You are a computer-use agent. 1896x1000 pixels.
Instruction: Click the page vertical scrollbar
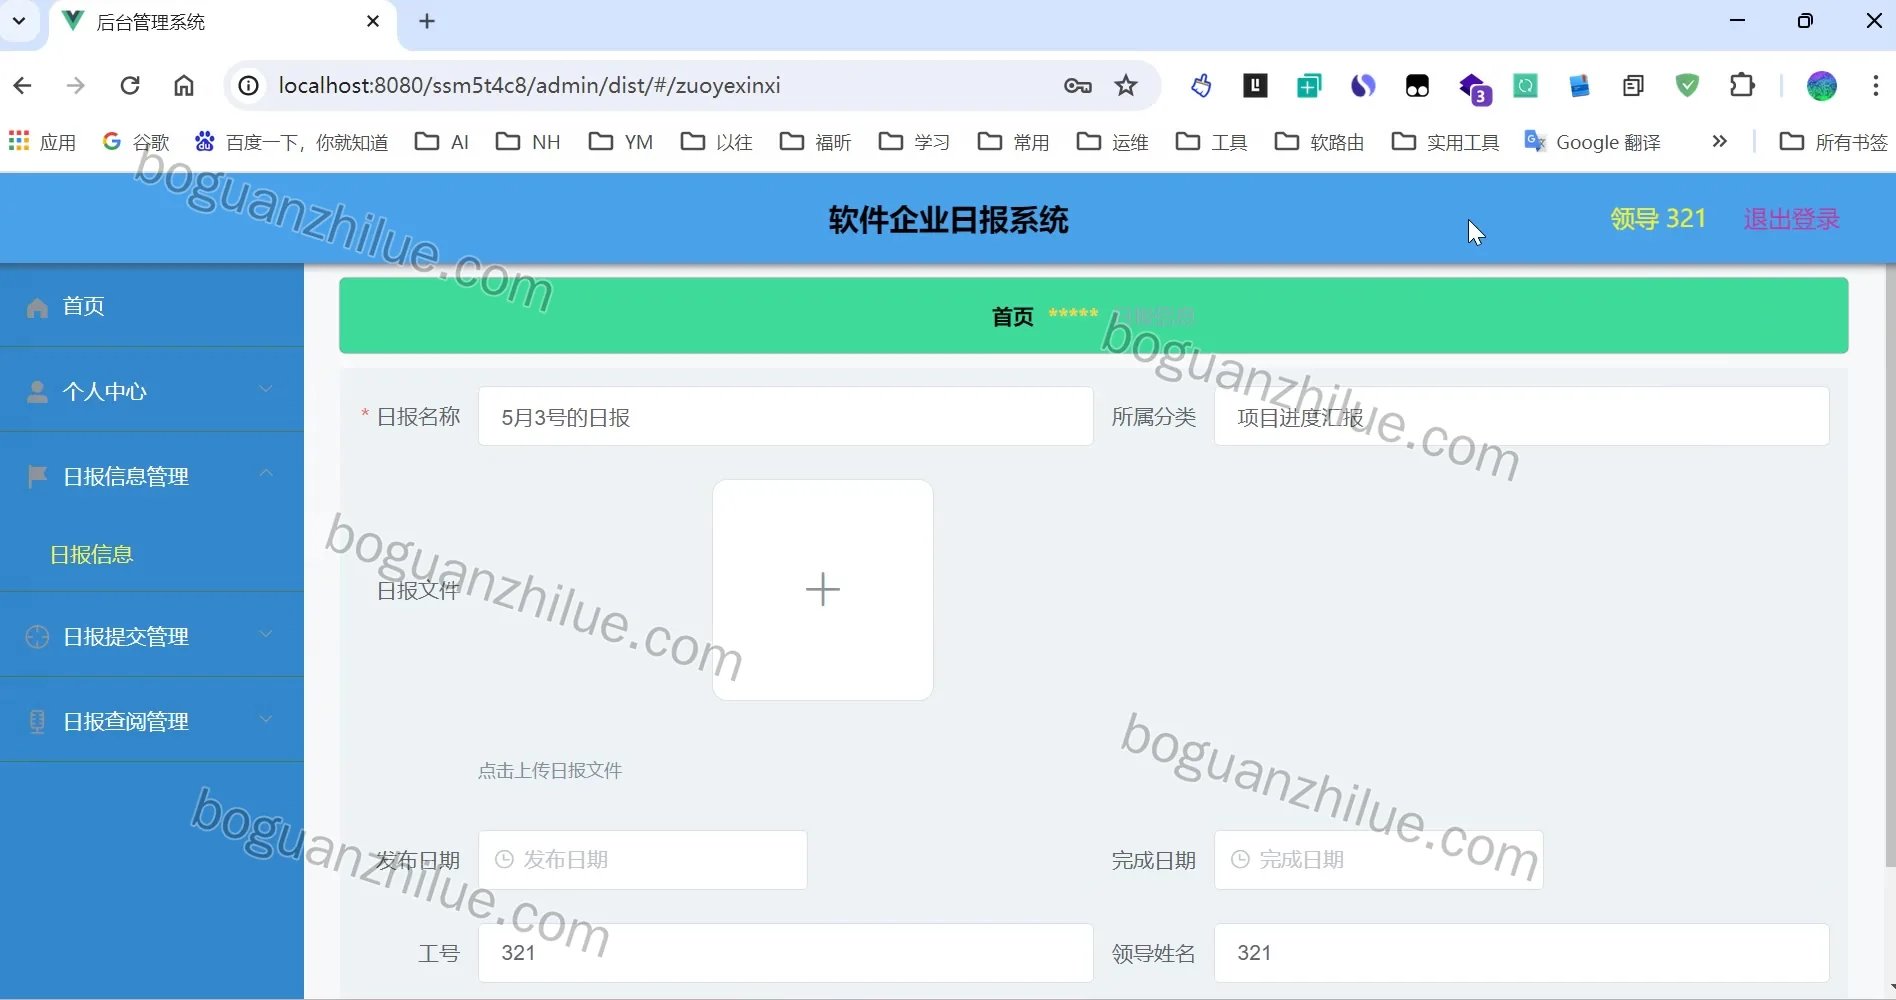tap(1889, 565)
